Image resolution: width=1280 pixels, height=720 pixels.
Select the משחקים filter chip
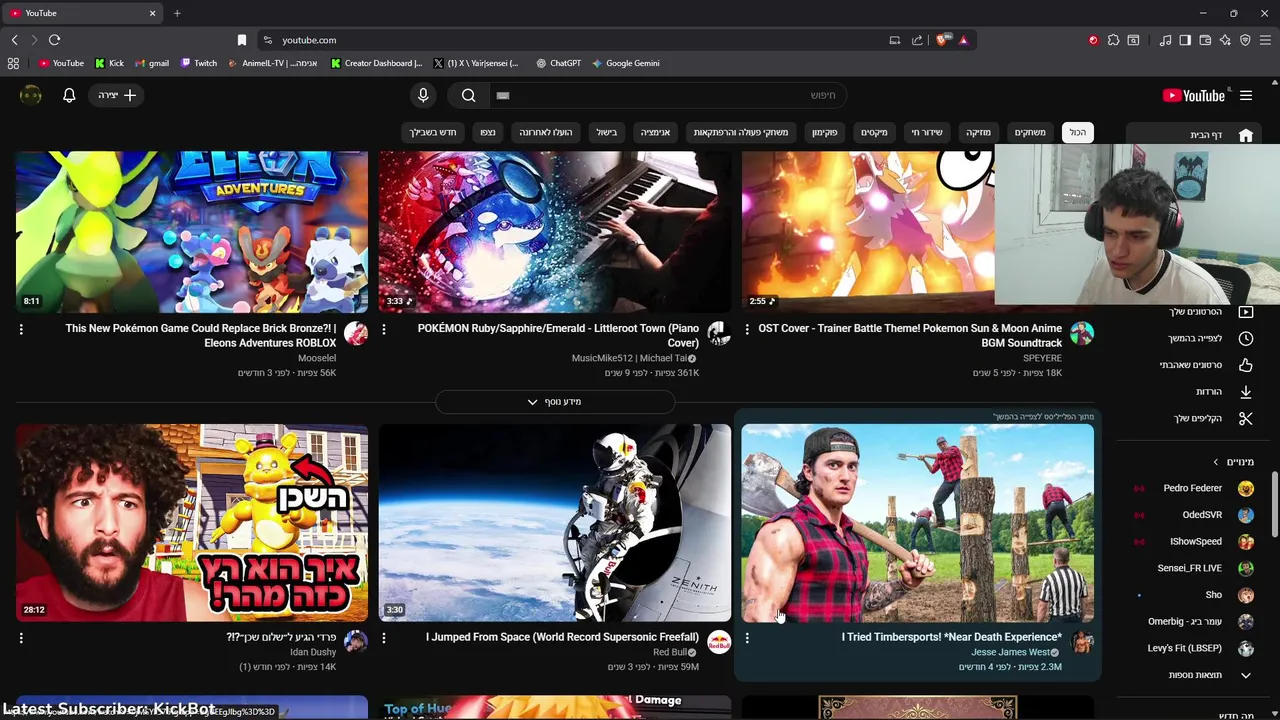(x=1030, y=132)
